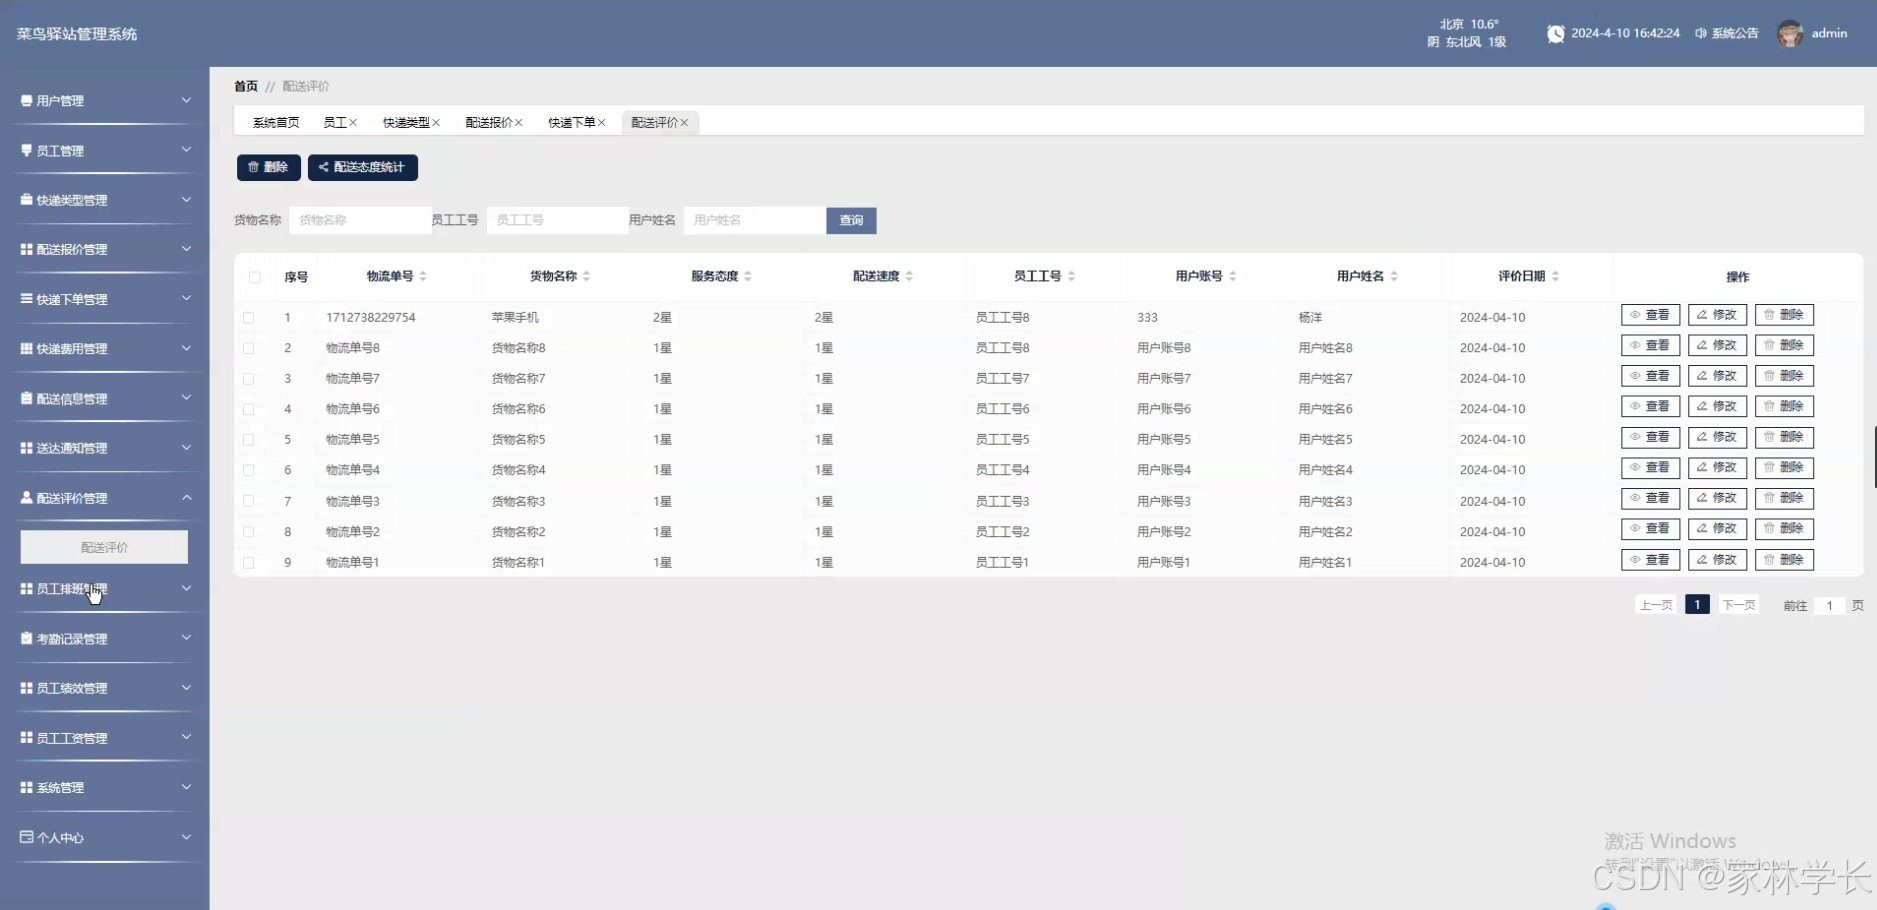Image resolution: width=1877 pixels, height=910 pixels.
Task: Sort by 评价日期 column arrows
Action: point(1555,276)
